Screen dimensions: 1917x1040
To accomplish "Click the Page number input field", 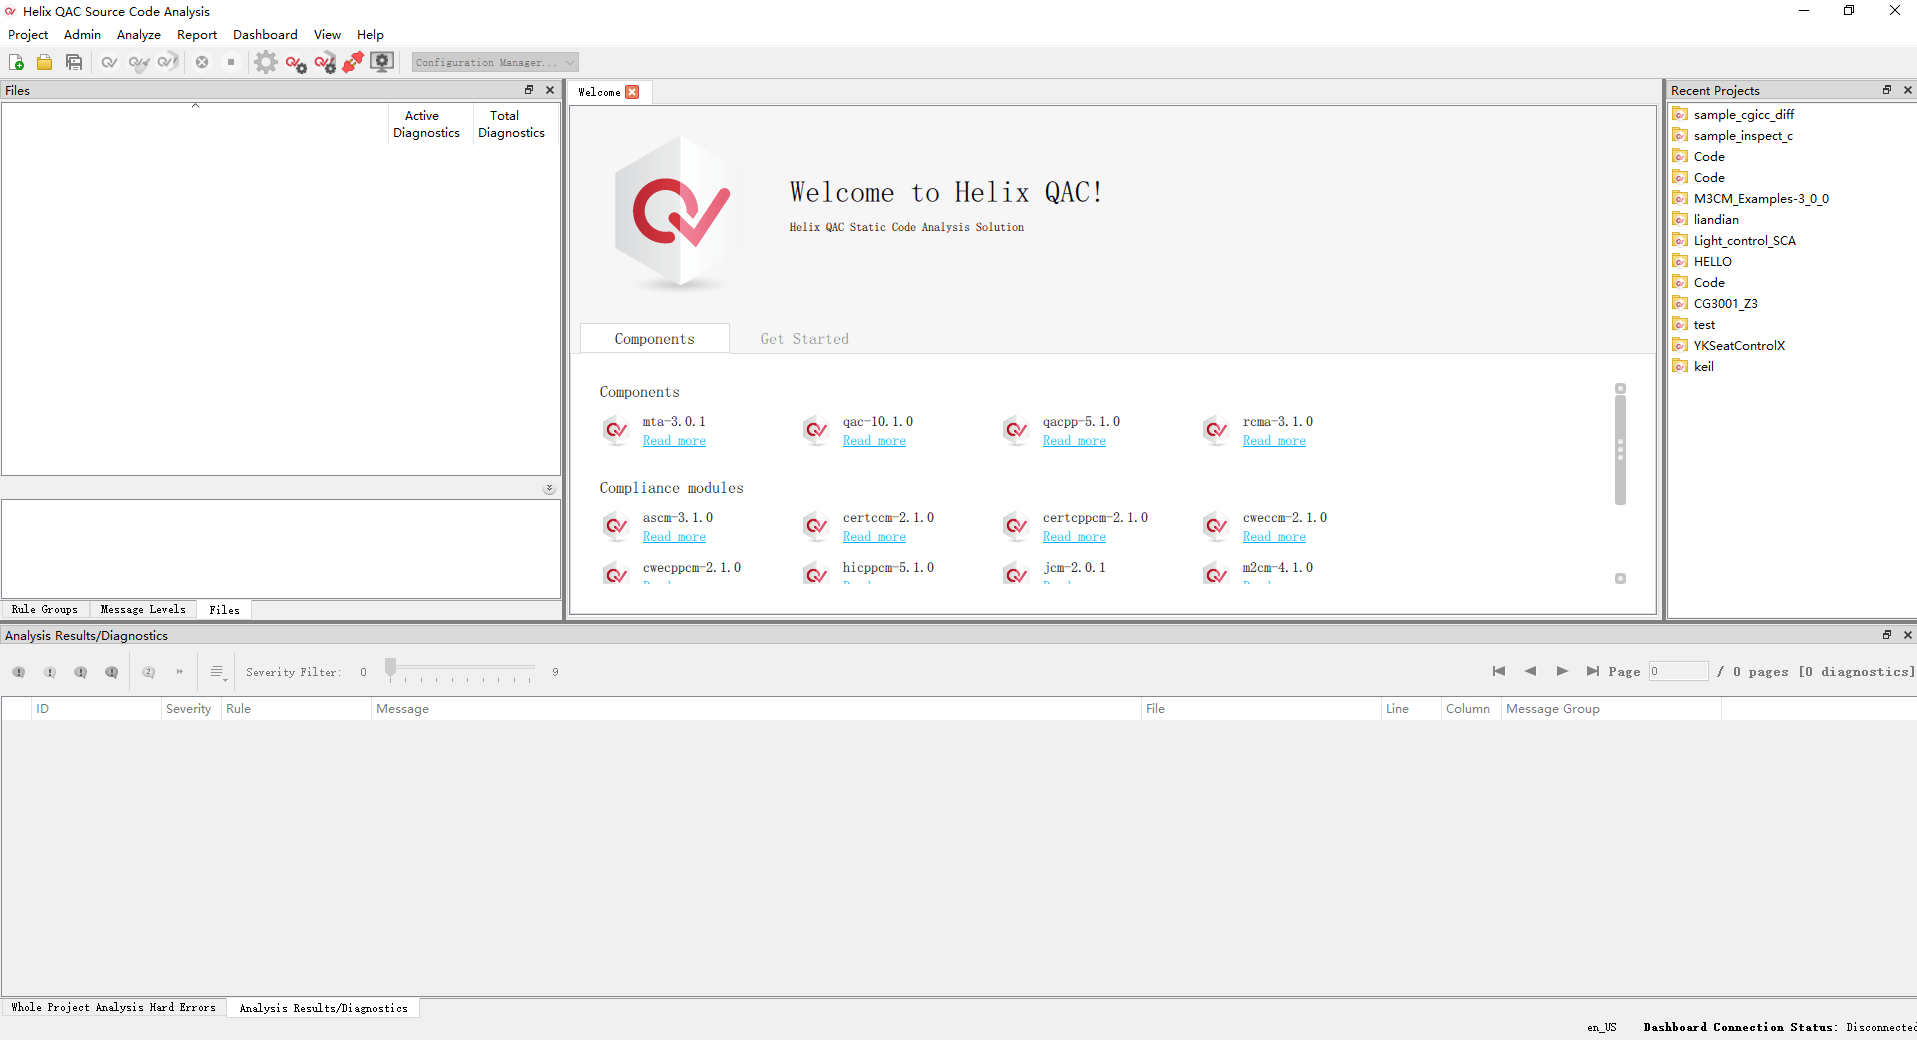I will coord(1678,671).
